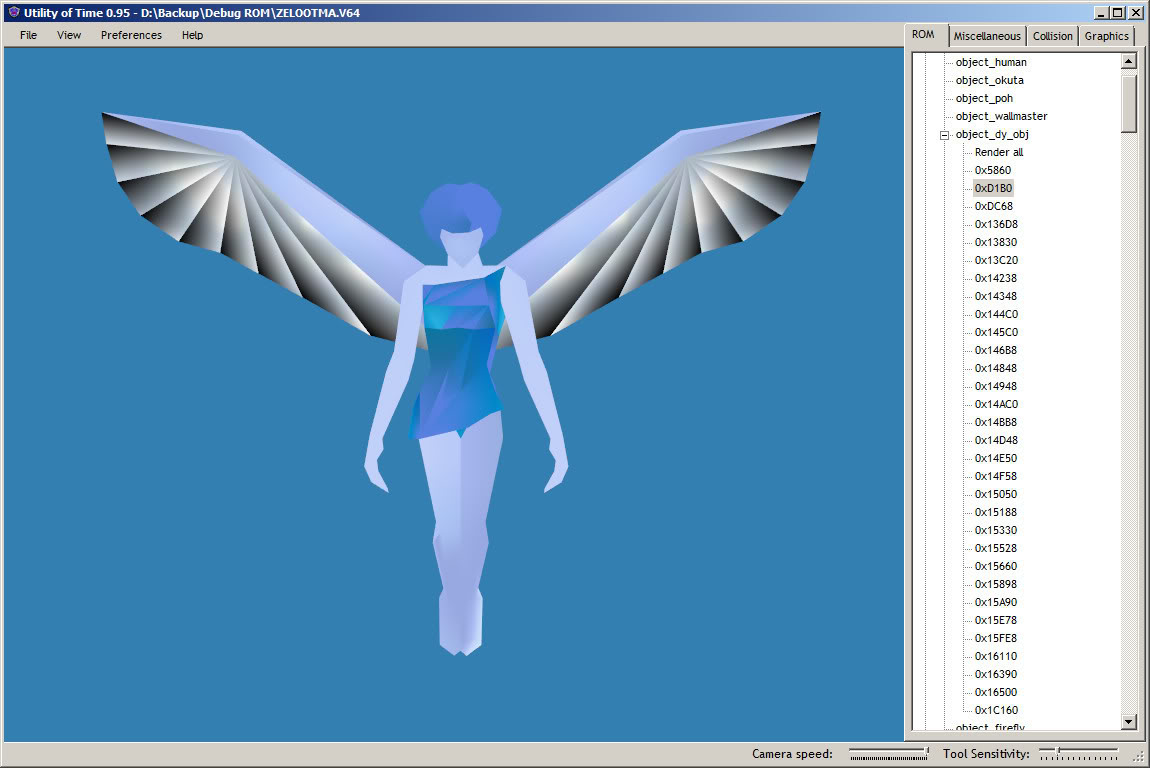Switch to the Graphics tab
Screen dimensions: 1150x768
click(1106, 36)
